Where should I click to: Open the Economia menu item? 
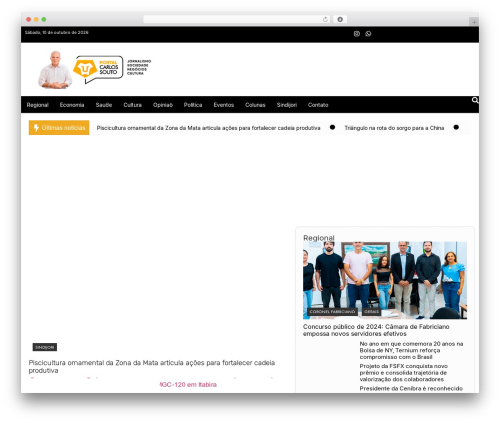72,105
